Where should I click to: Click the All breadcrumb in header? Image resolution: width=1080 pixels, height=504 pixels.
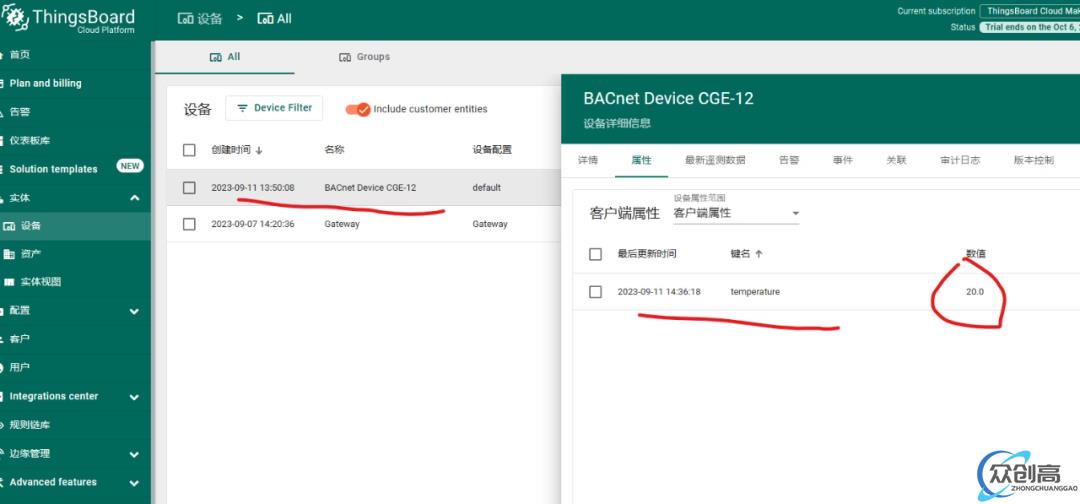[274, 19]
